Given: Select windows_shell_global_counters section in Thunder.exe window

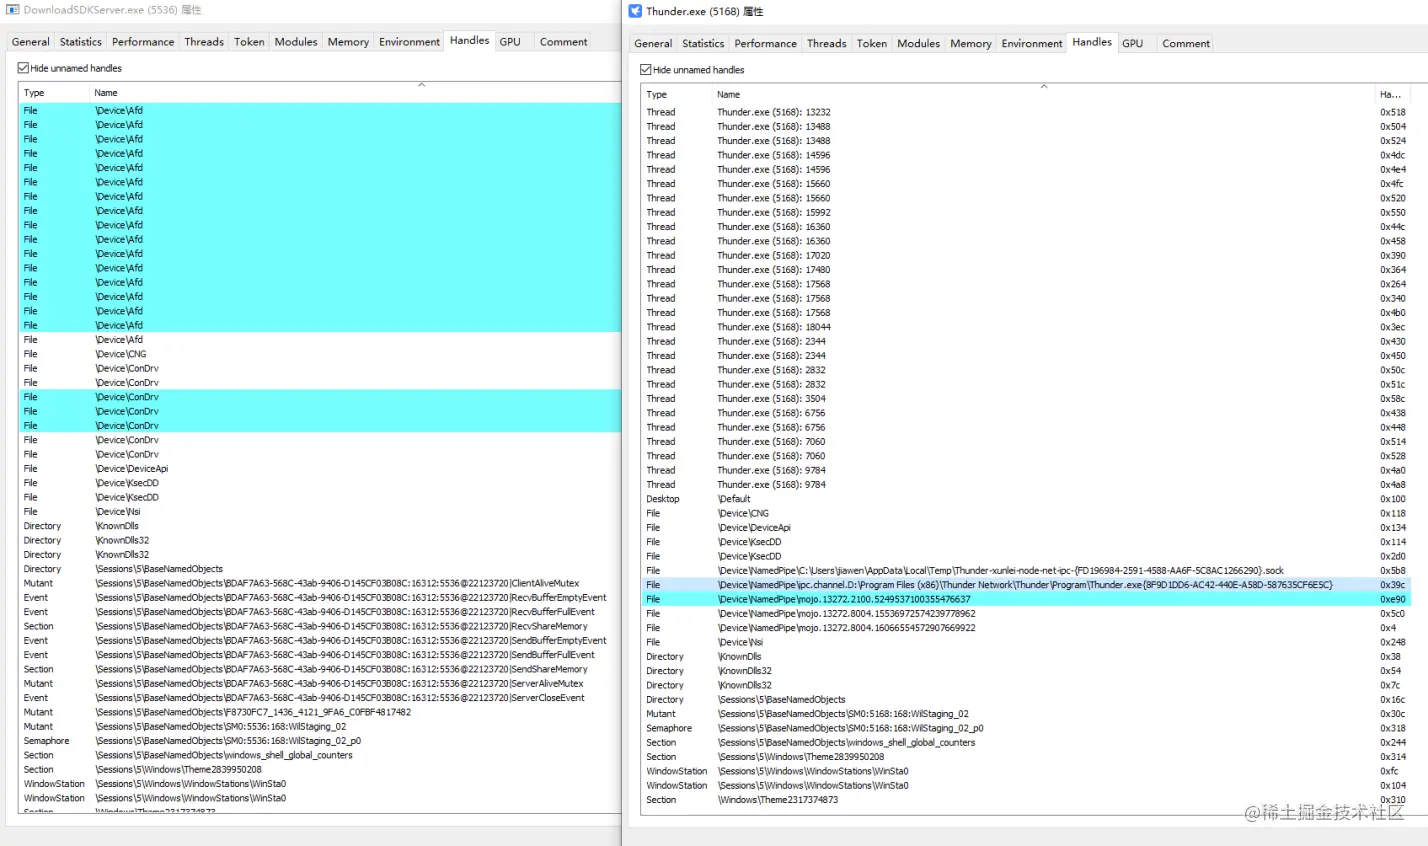Looking at the screenshot, I should [1025, 743].
